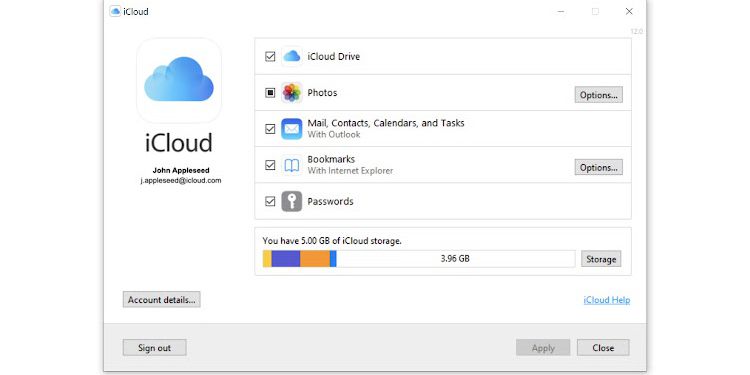This screenshot has width=750, height=375.
Task: Click the iCloud Drive label
Action: tap(333, 56)
